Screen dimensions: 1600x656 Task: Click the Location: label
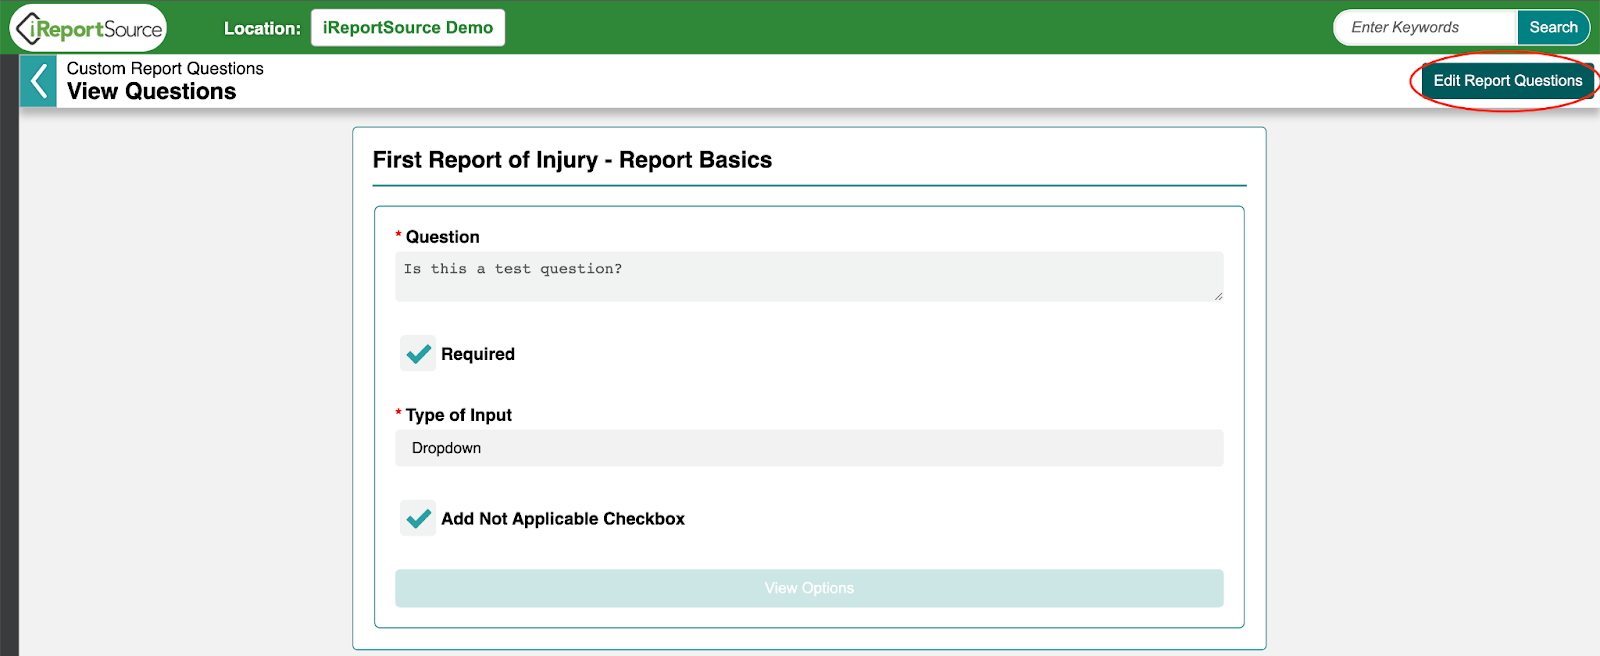[262, 28]
